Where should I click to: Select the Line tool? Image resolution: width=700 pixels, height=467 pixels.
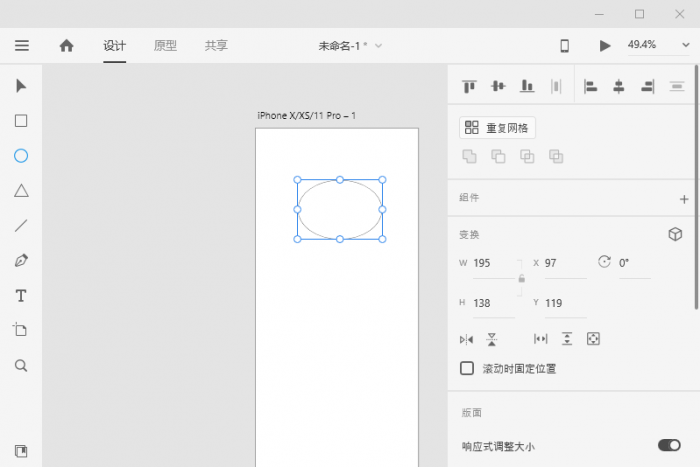[x=21, y=226]
